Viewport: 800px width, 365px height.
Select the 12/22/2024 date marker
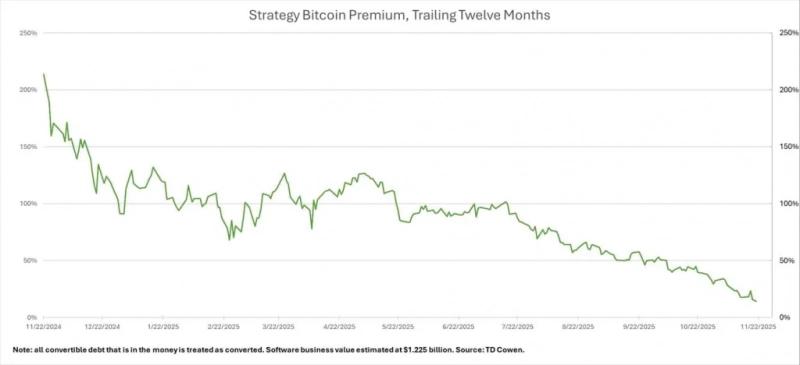[102, 326]
